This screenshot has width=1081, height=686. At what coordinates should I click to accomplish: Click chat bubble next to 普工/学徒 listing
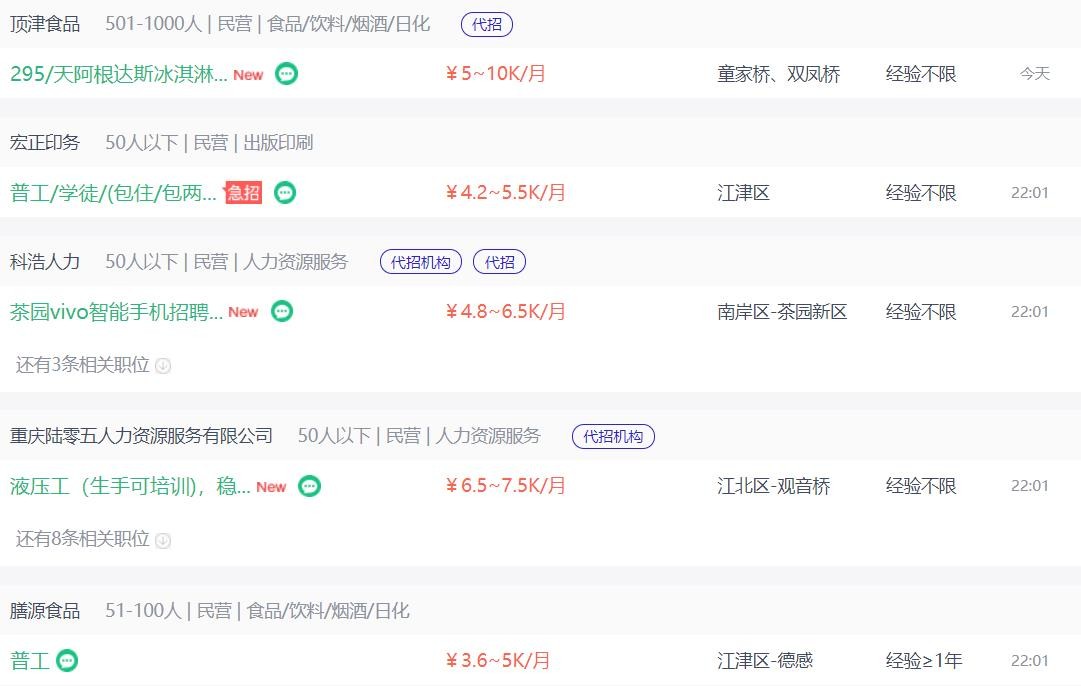tap(285, 192)
